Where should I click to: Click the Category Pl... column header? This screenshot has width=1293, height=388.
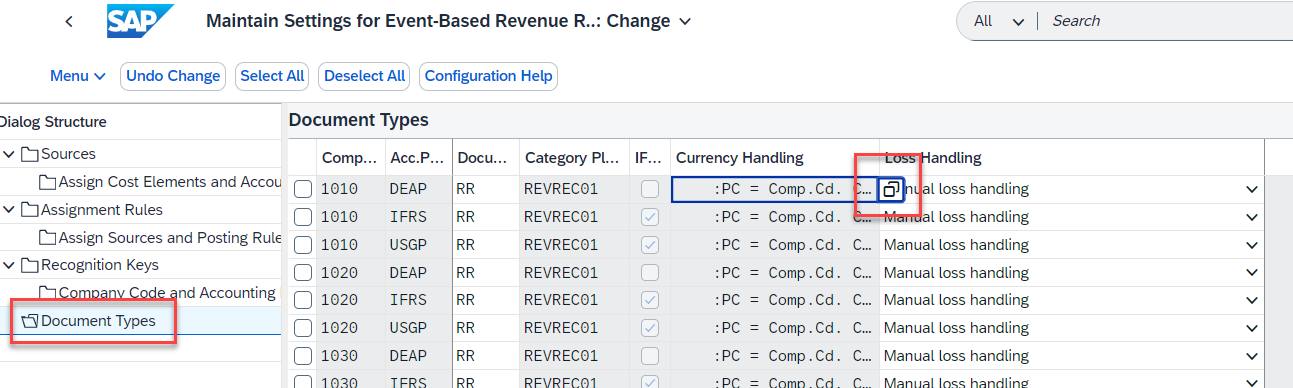(x=574, y=157)
